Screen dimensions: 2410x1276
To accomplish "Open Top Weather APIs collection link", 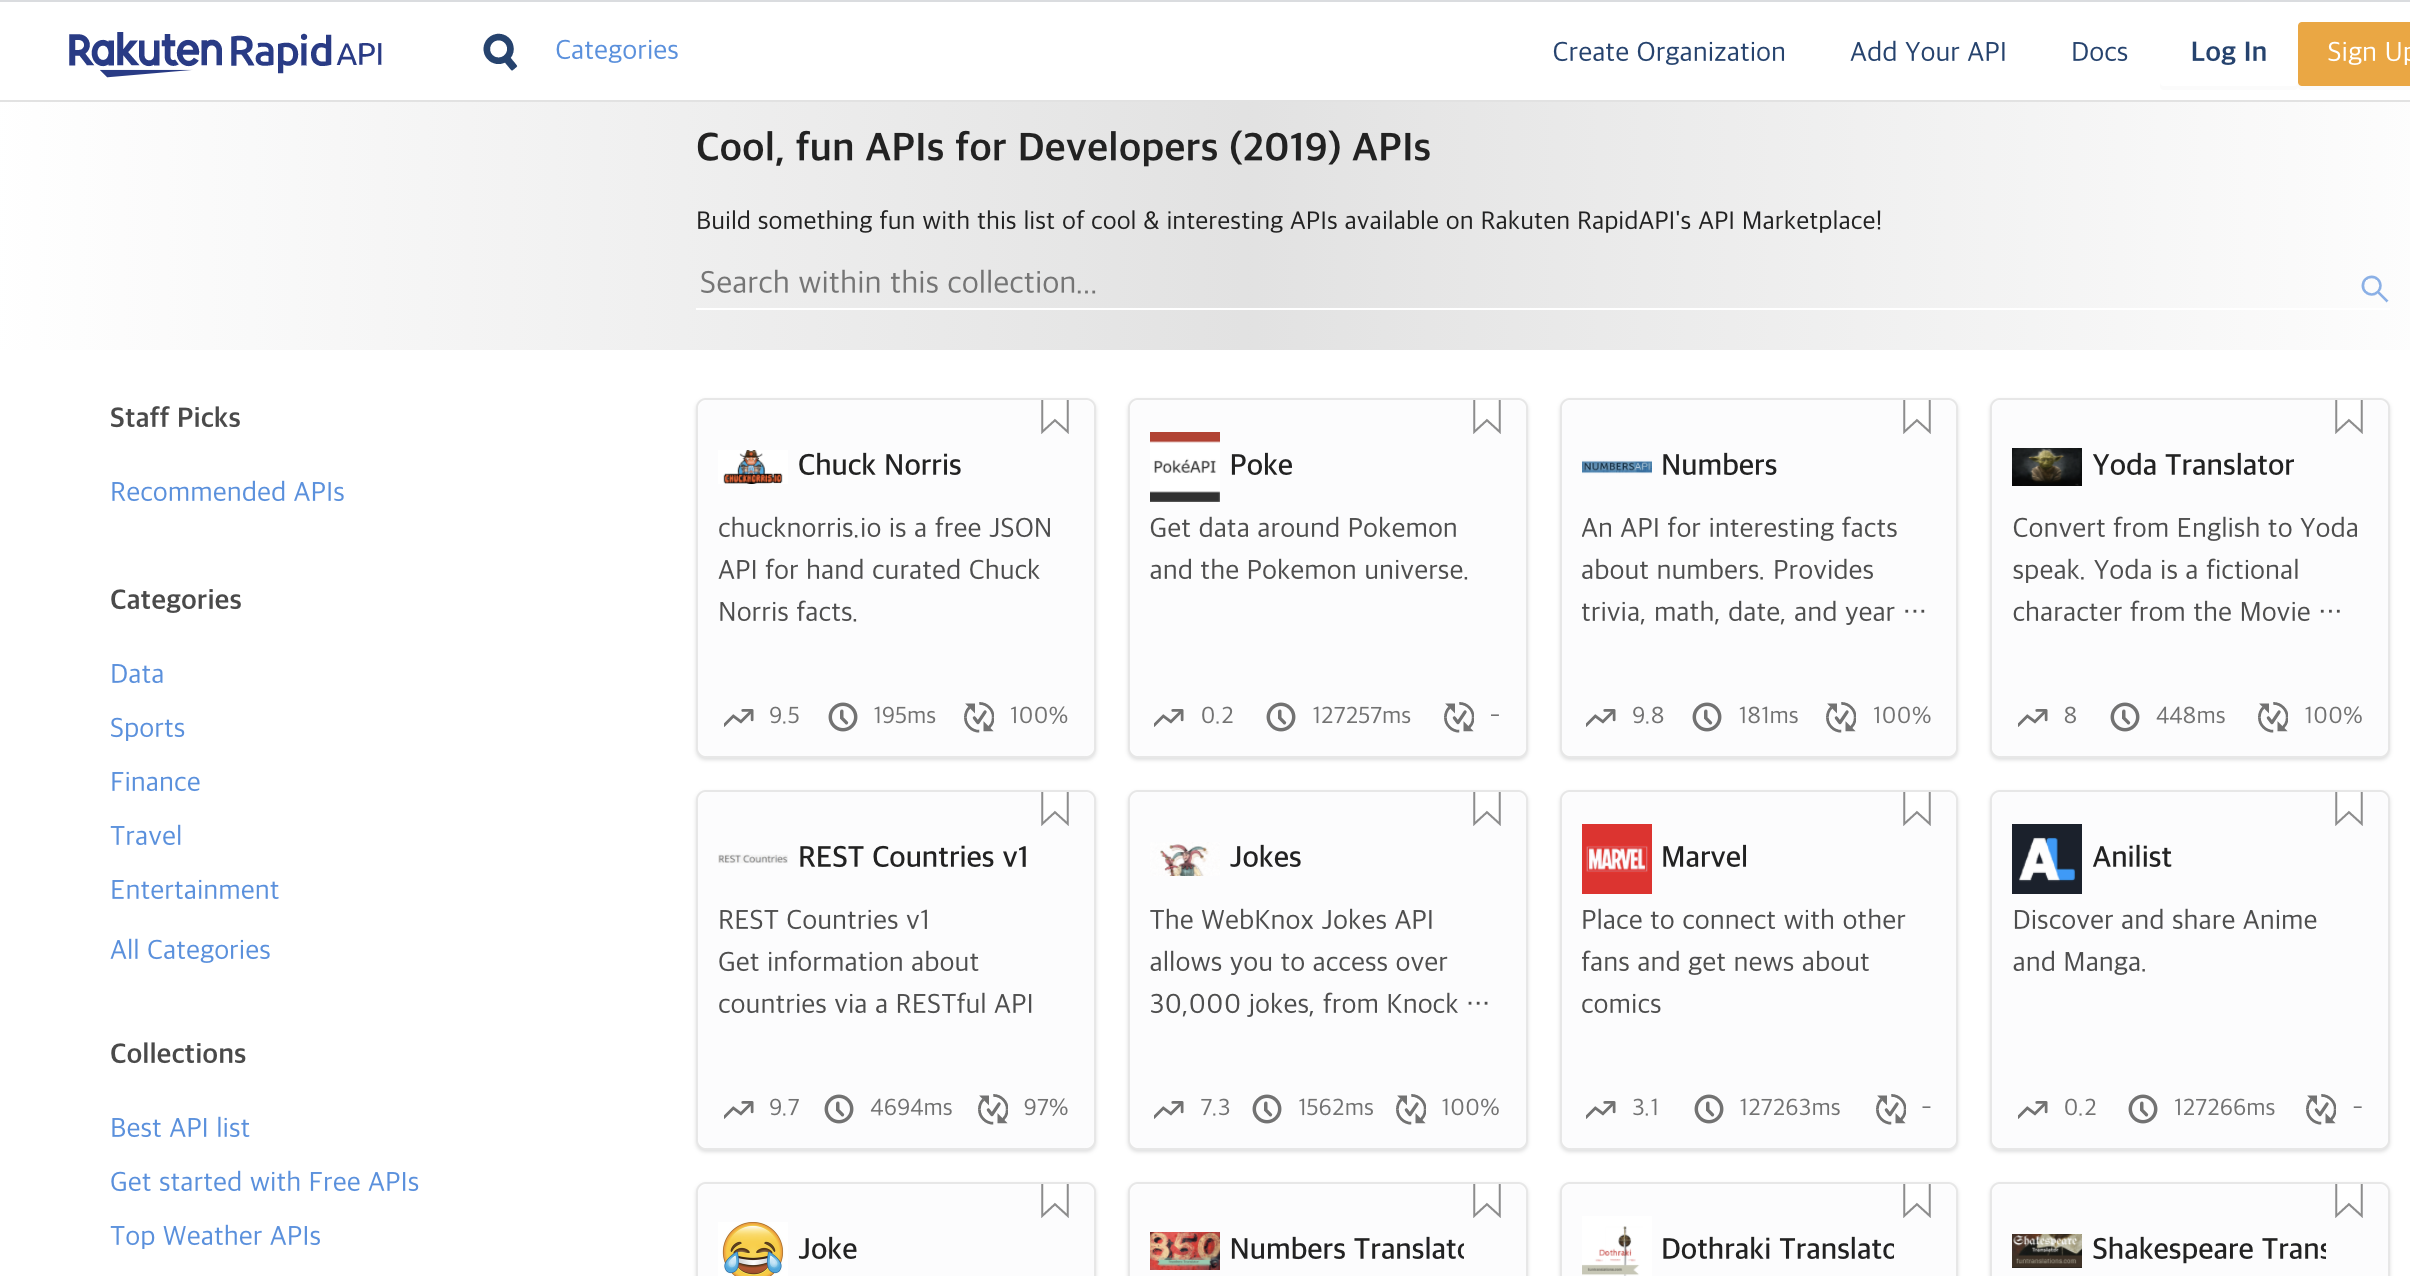I will 215,1235.
